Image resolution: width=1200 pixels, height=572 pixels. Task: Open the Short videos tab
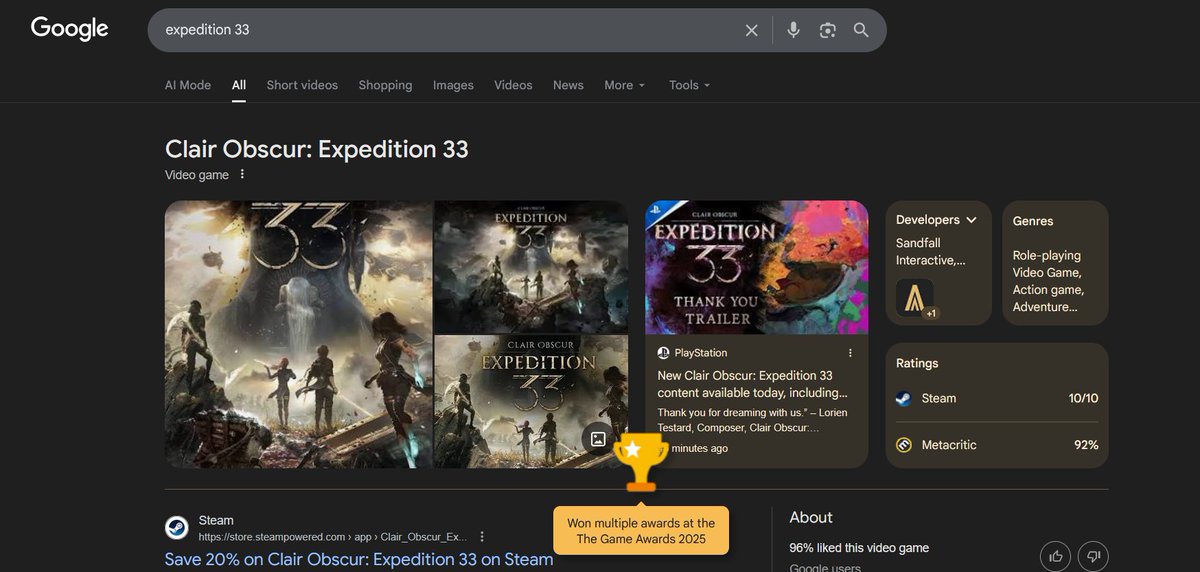coord(302,85)
